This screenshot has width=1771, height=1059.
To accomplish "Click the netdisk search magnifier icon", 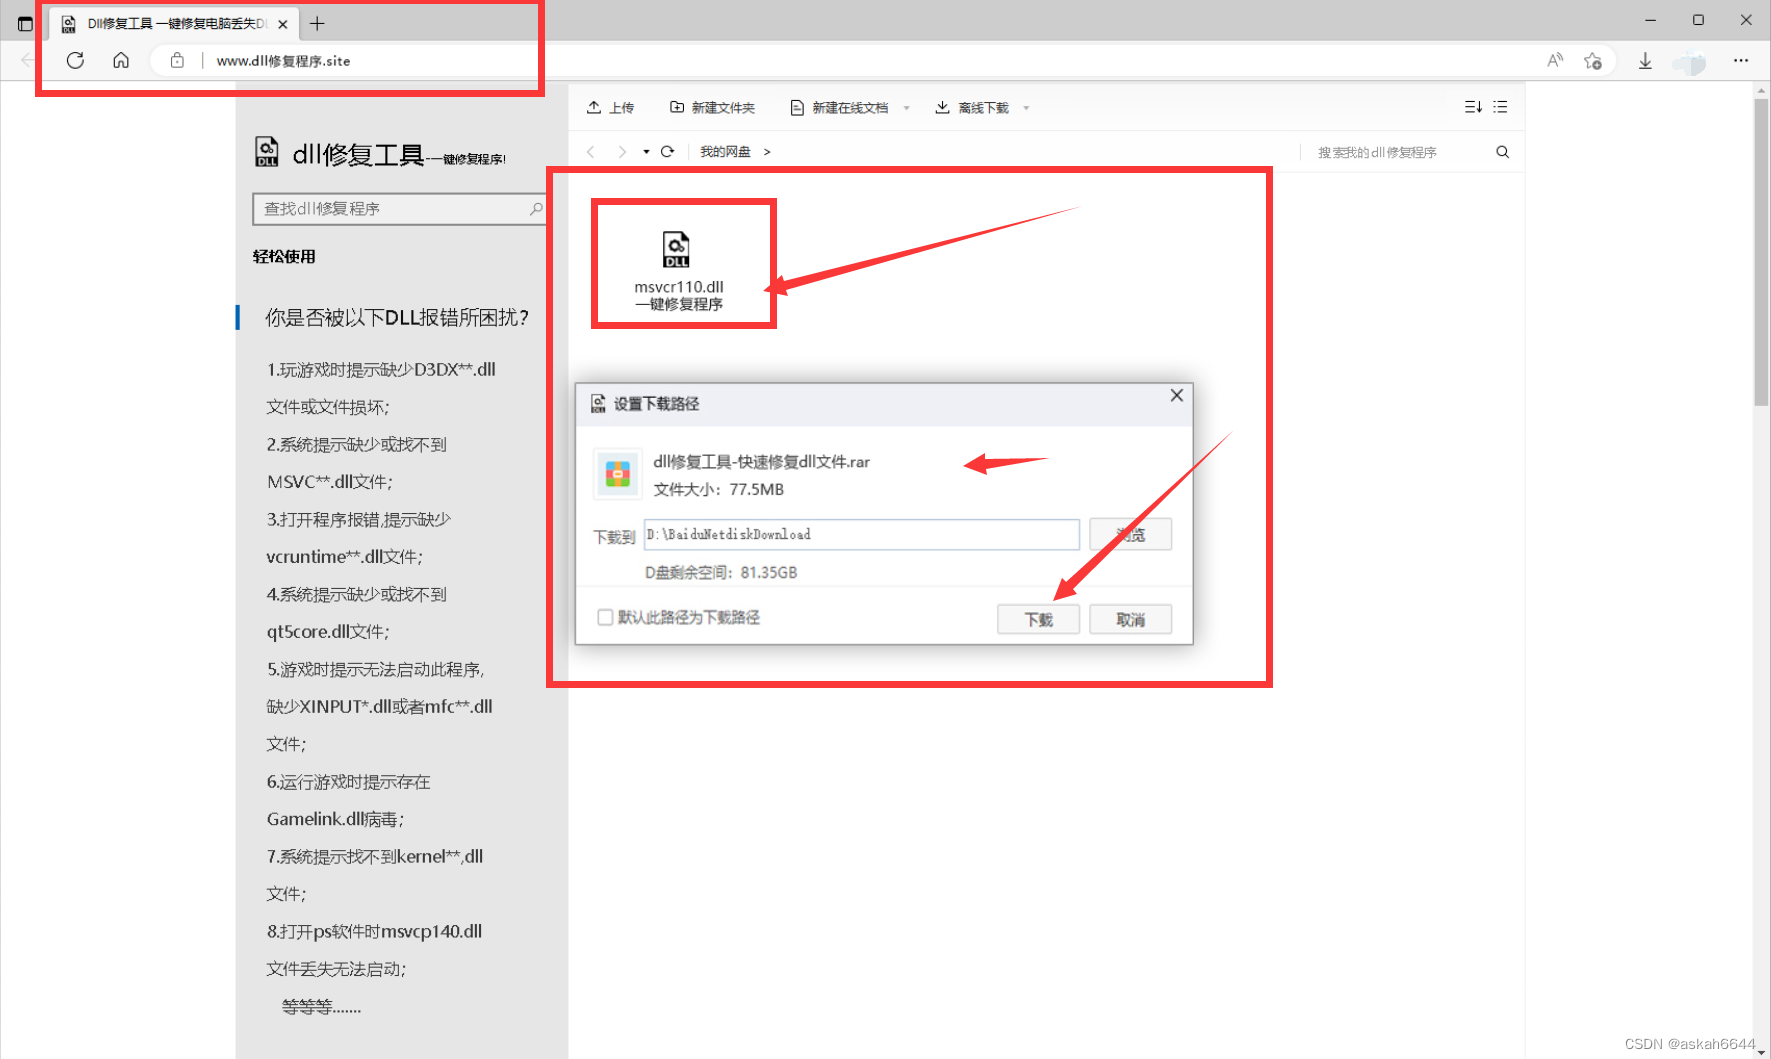I will 1502,152.
